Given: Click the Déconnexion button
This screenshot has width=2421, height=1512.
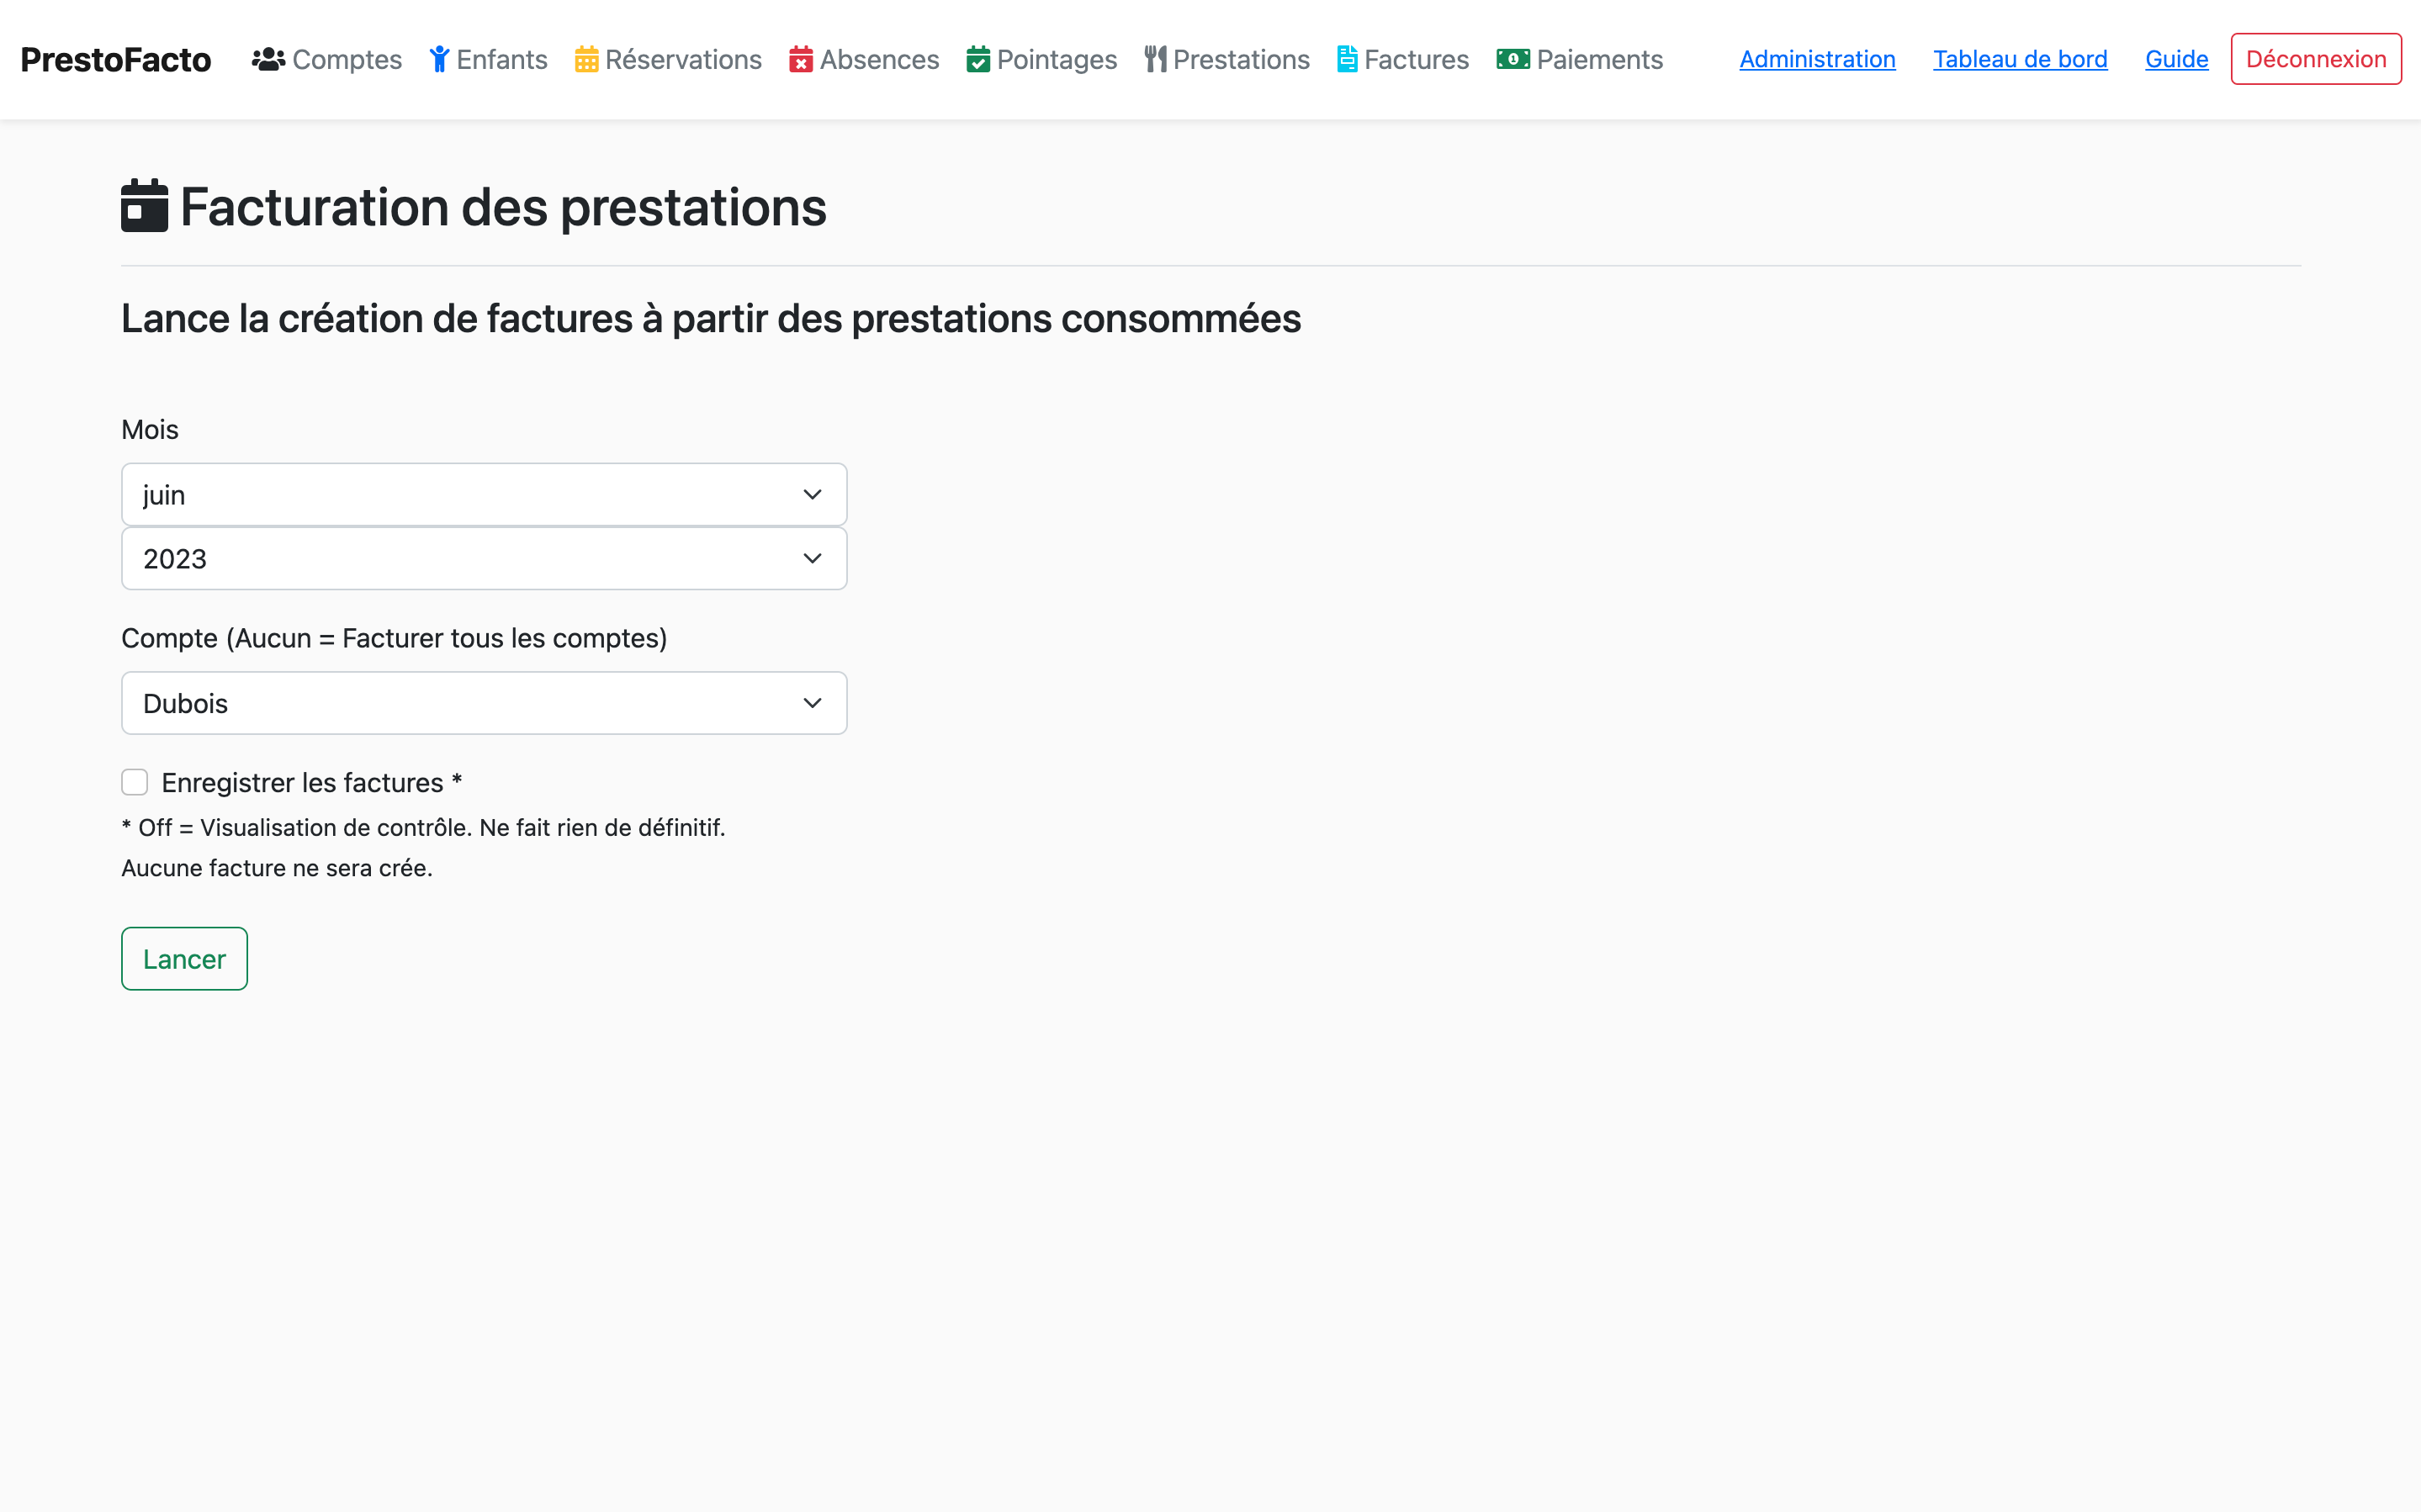Looking at the screenshot, I should pos(2315,59).
